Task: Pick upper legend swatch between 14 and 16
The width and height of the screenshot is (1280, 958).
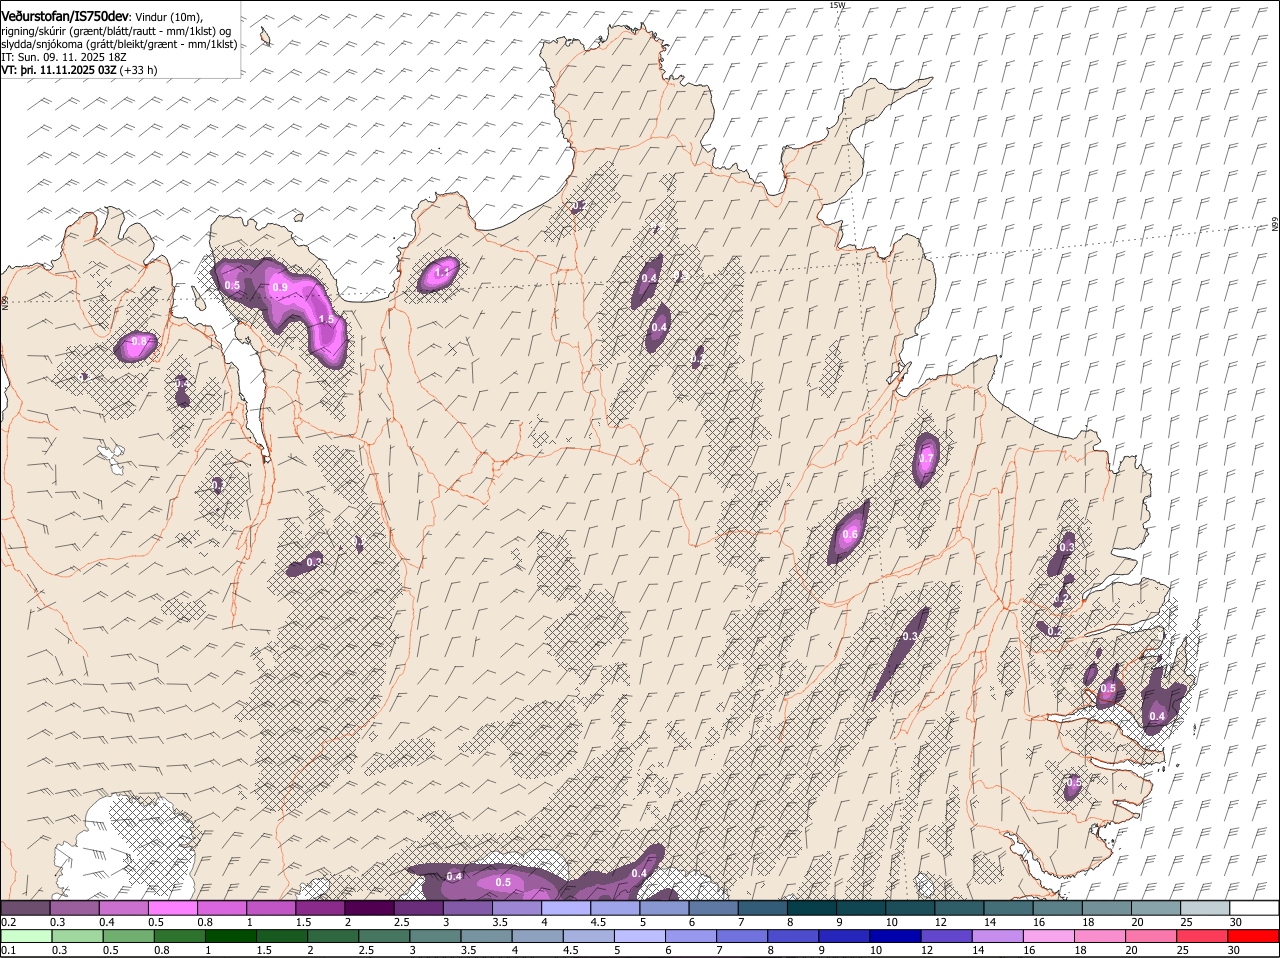Action: coord(1009,908)
